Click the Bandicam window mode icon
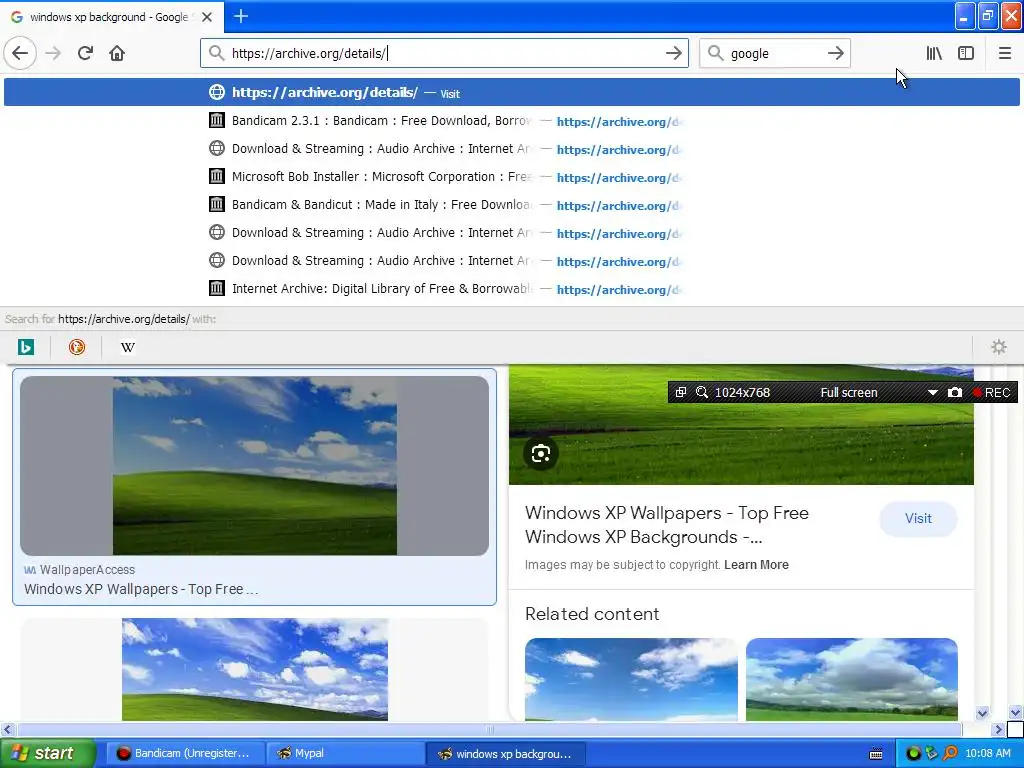Screen dimensions: 1024x768 pyautogui.click(x=680, y=392)
